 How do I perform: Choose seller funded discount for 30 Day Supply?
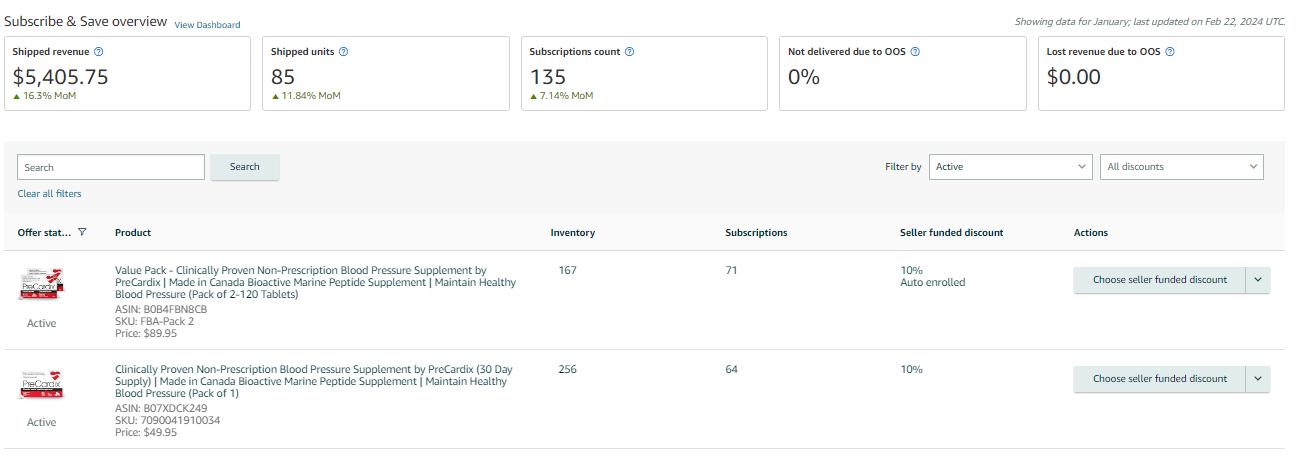(x=1159, y=379)
